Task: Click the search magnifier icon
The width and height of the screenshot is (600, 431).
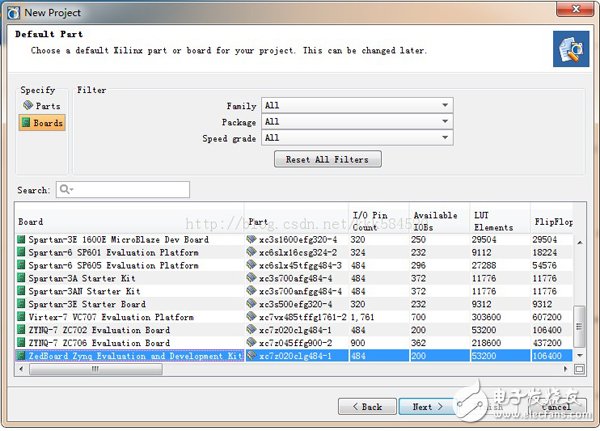Action: 65,189
